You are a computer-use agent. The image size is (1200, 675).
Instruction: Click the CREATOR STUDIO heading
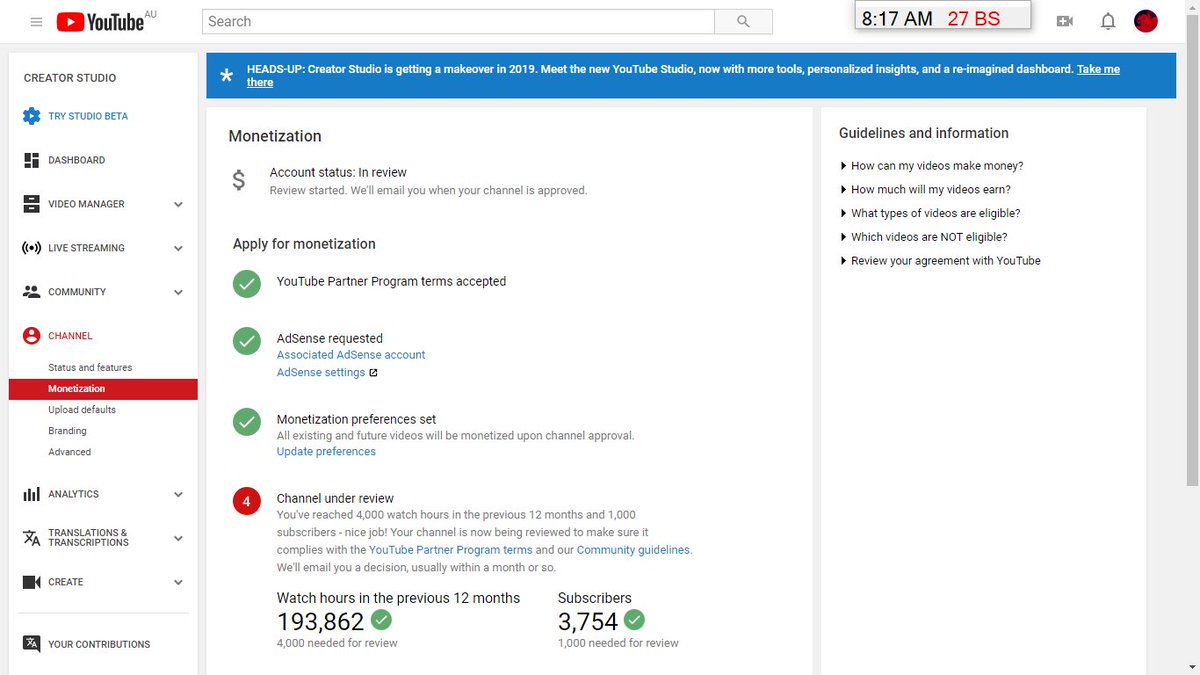click(70, 78)
